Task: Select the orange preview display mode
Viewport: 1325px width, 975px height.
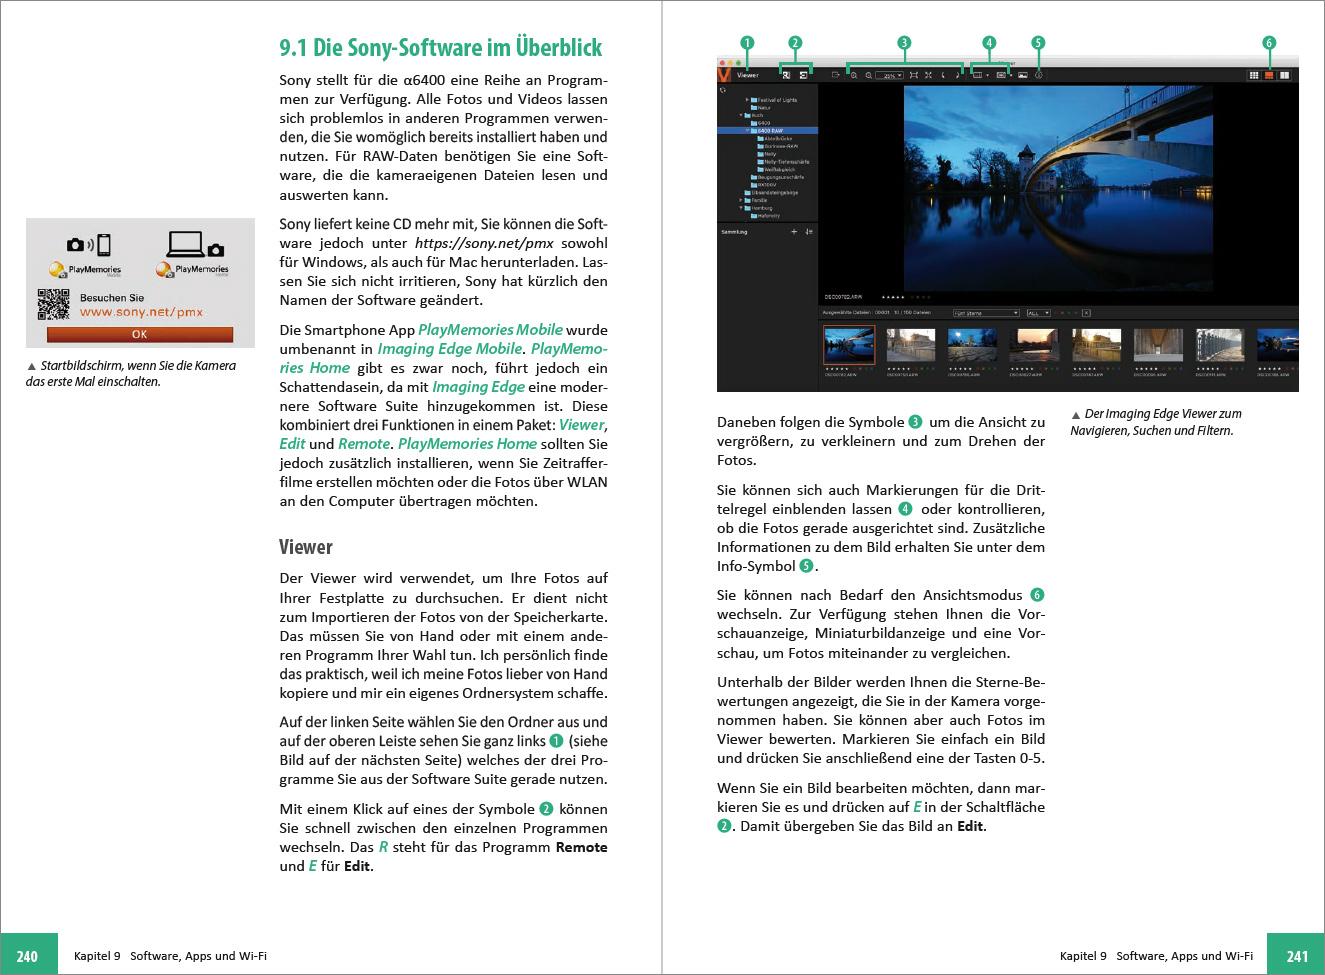Action: 1269,75
